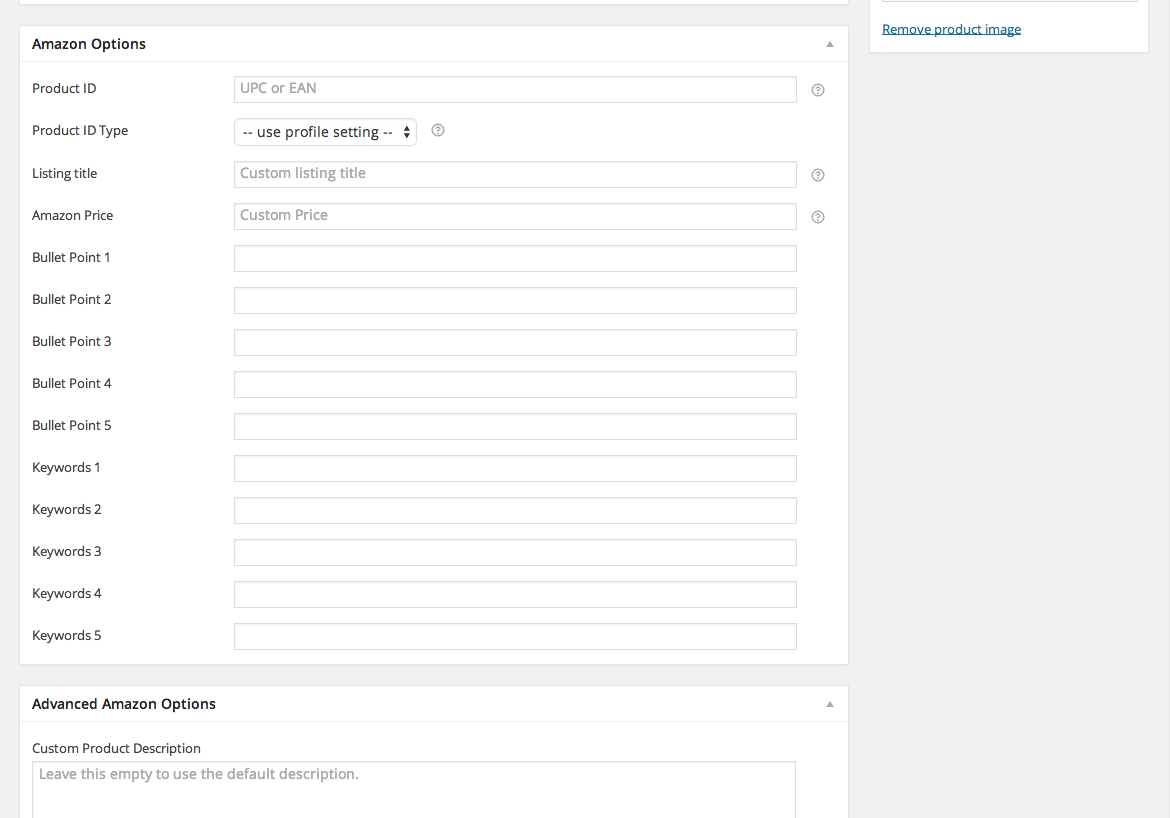Select the Keywords 5 input field
Screen dimensions: 1170x818
pyautogui.click(x=515, y=637)
